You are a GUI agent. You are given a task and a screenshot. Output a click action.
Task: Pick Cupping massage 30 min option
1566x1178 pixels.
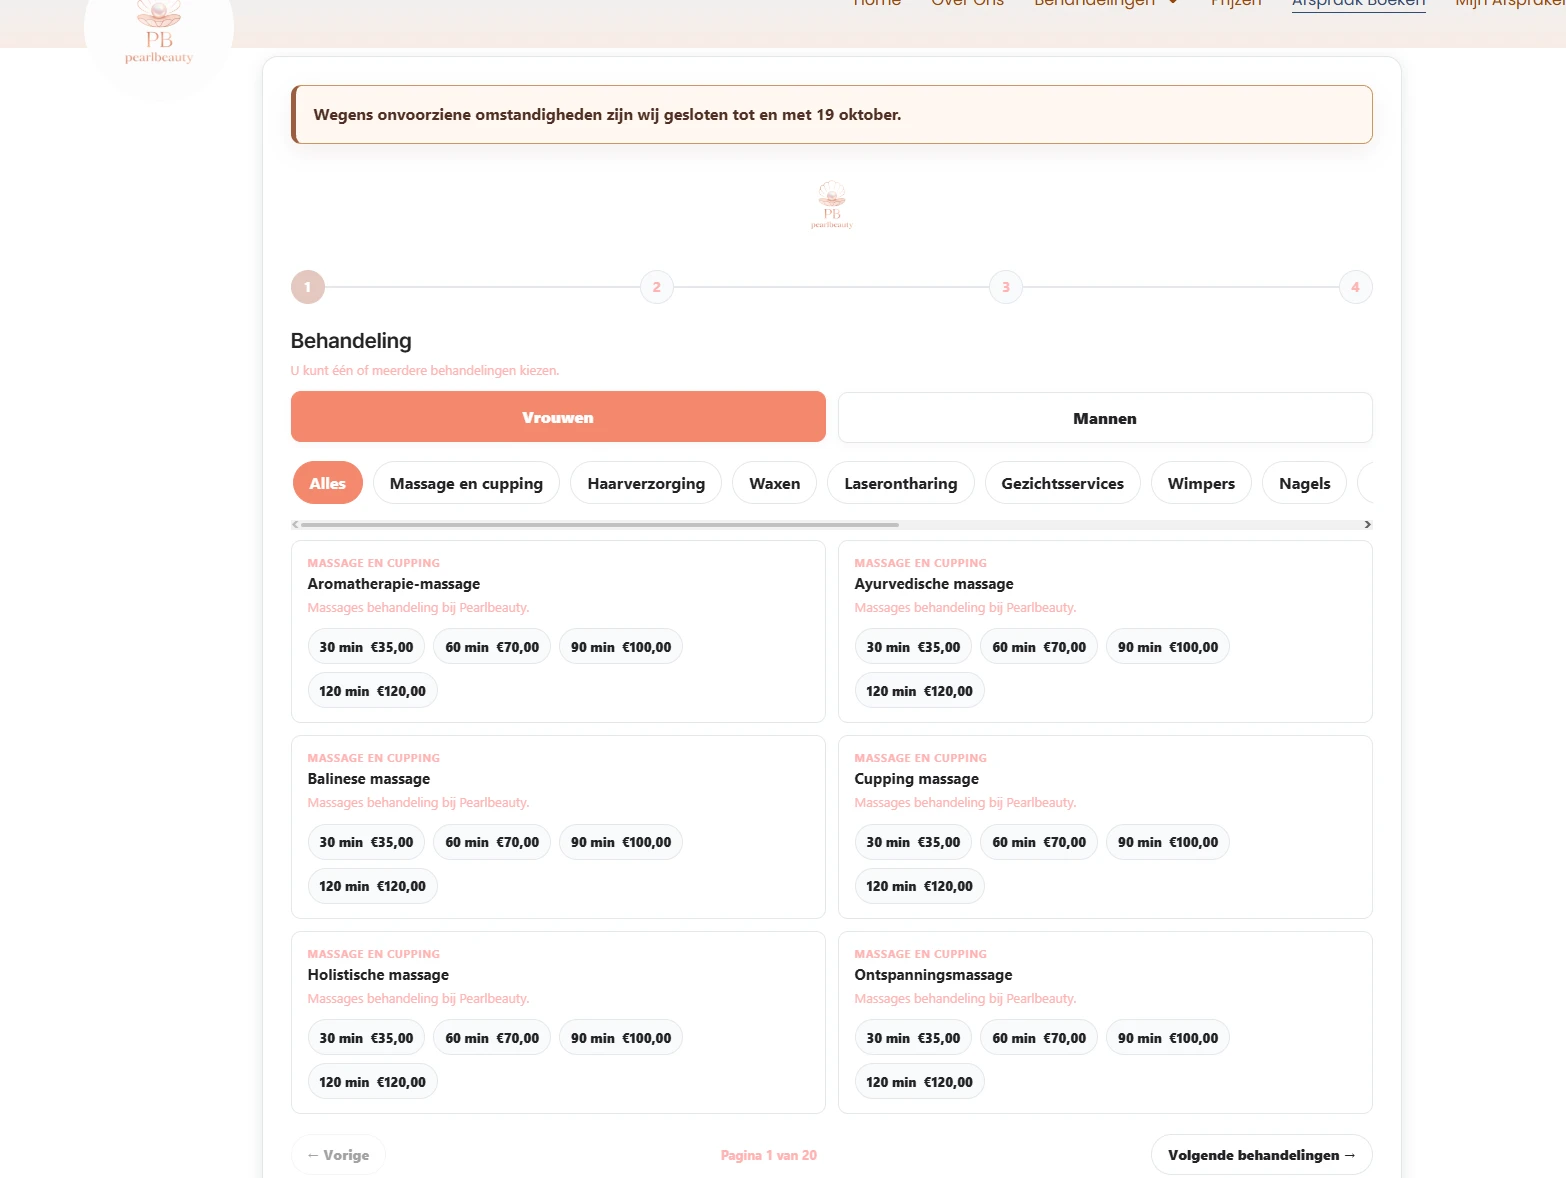pyautogui.click(x=913, y=842)
